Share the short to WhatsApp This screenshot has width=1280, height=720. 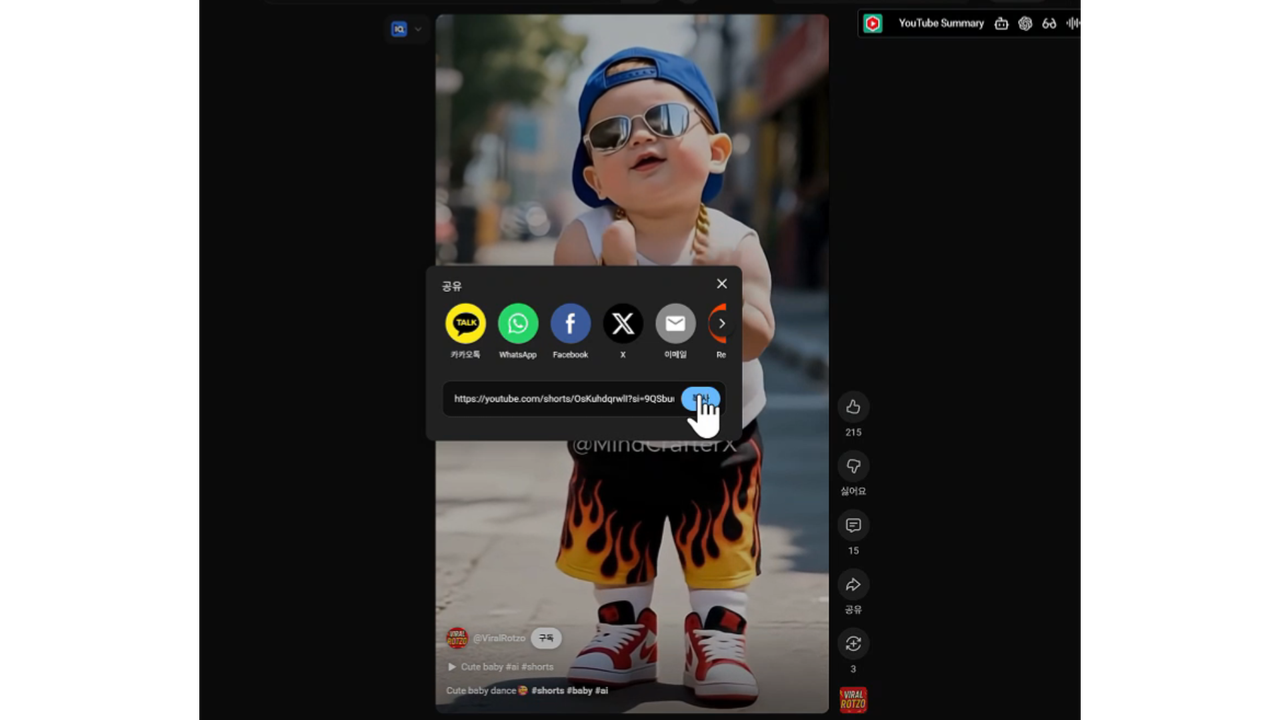pyautogui.click(x=518, y=324)
